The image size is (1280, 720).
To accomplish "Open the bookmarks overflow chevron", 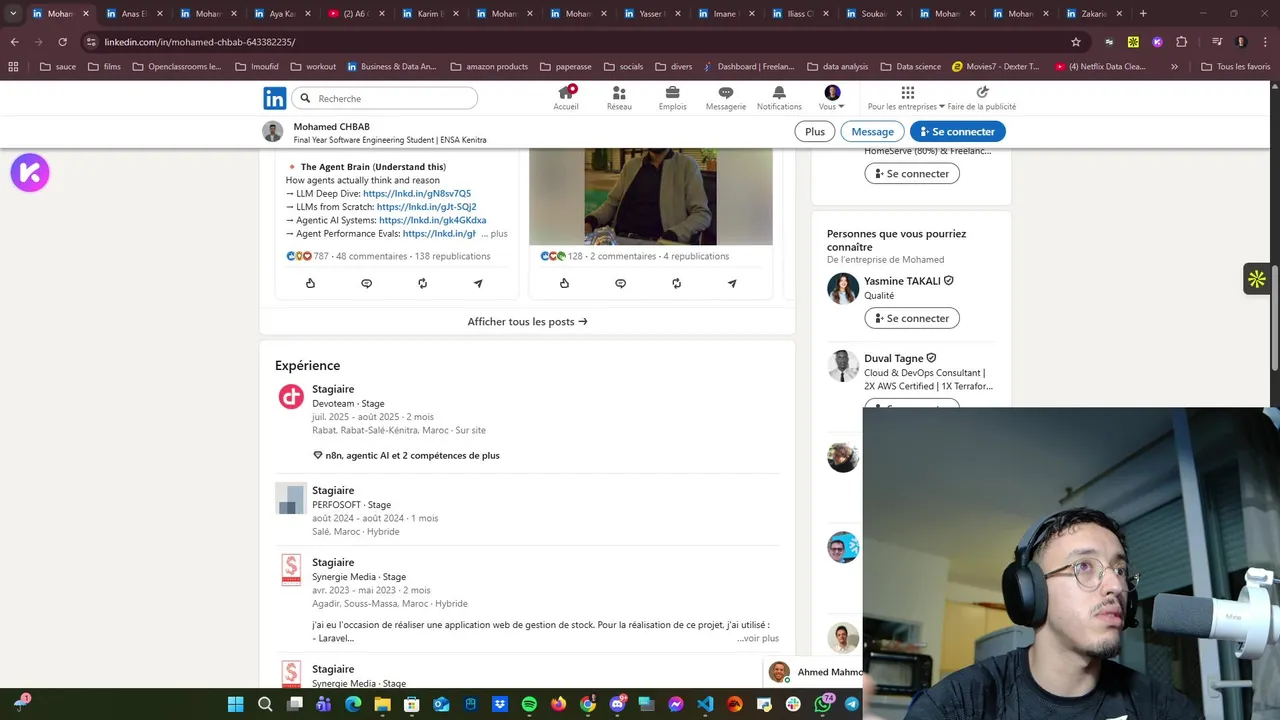I will pos(1174,67).
